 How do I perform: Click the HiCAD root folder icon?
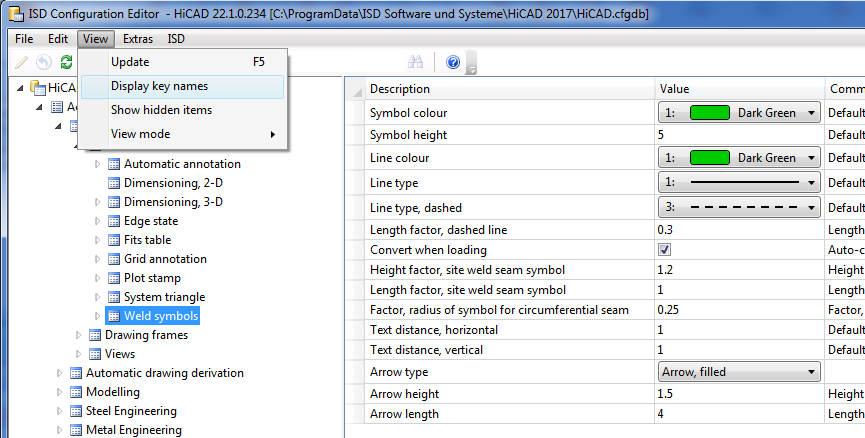(38, 88)
